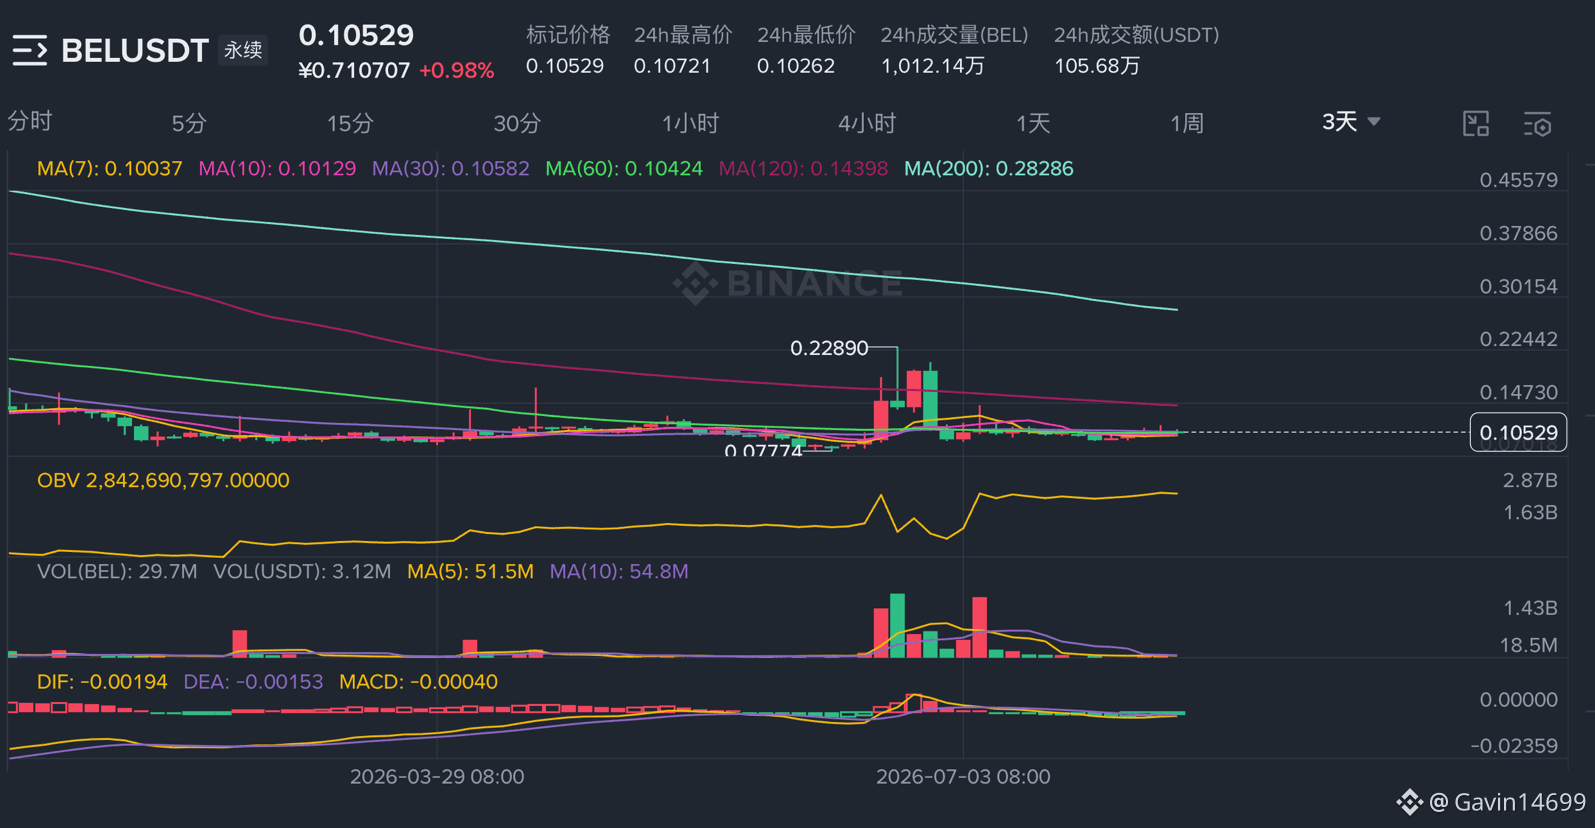Screen dimensions: 1595x828
Task: Click the 2.87B OBV axis label
Action: 1530,481
